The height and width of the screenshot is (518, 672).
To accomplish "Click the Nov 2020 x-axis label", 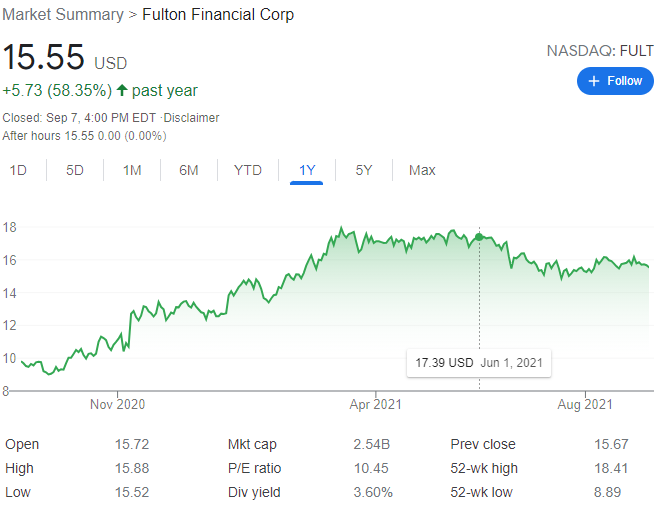I will (117, 405).
